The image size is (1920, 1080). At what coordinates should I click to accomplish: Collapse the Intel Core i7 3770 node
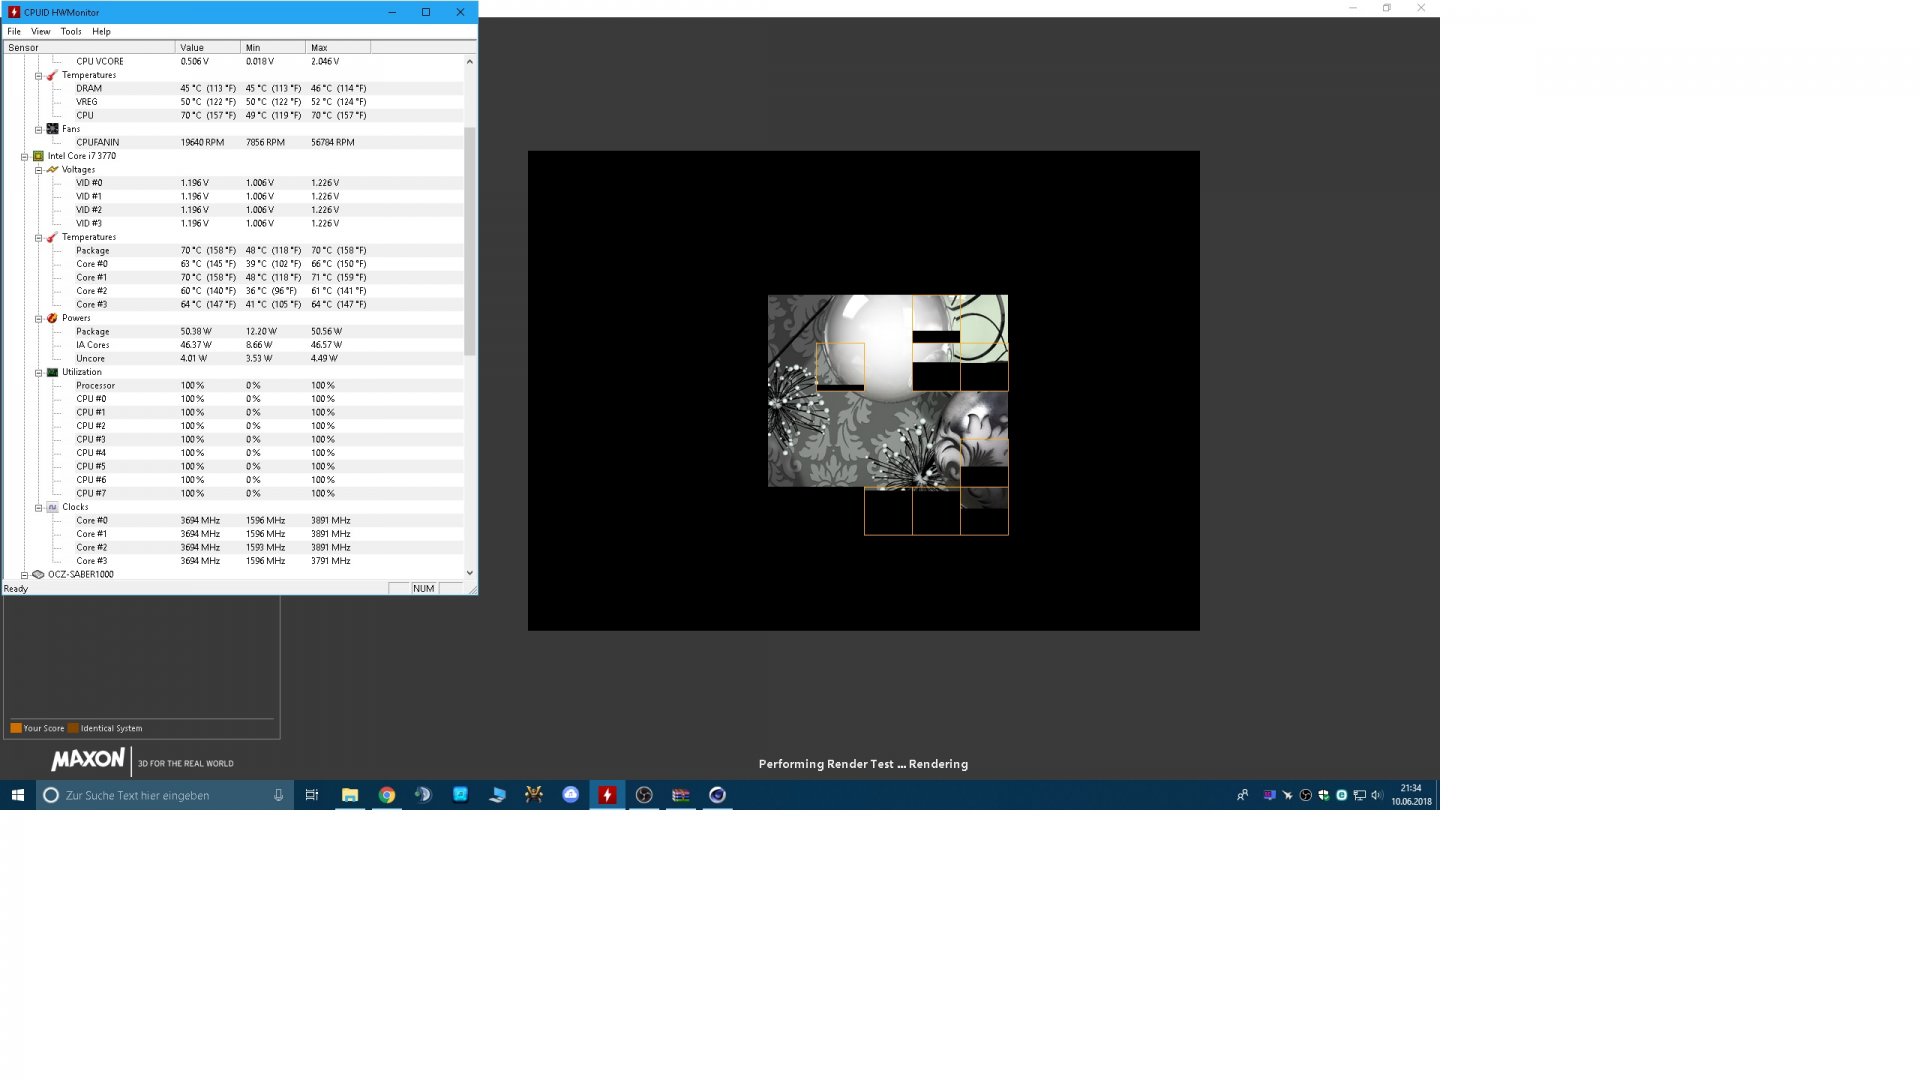[x=24, y=156]
